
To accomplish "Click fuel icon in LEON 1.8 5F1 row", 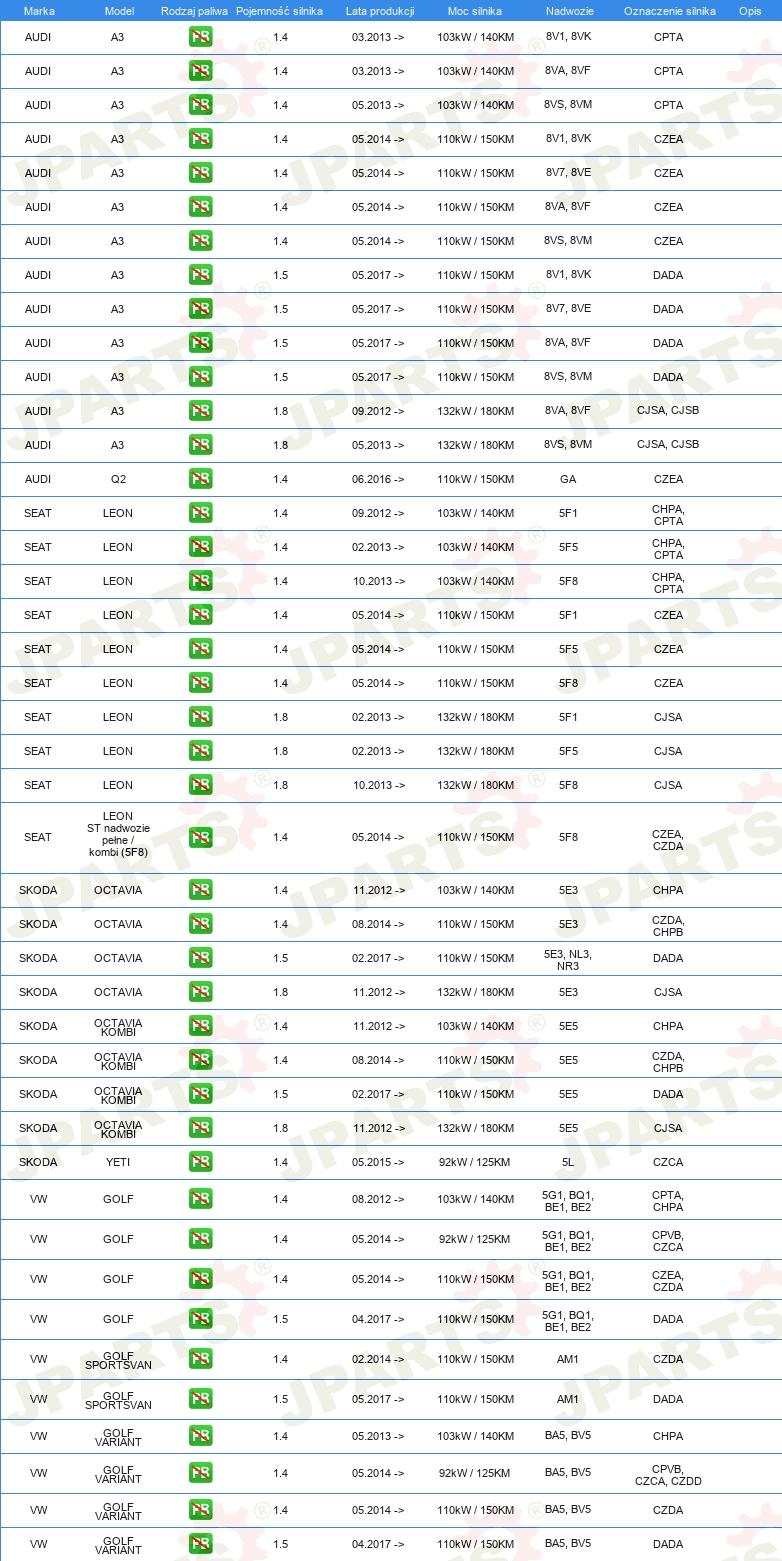I will 200,717.
